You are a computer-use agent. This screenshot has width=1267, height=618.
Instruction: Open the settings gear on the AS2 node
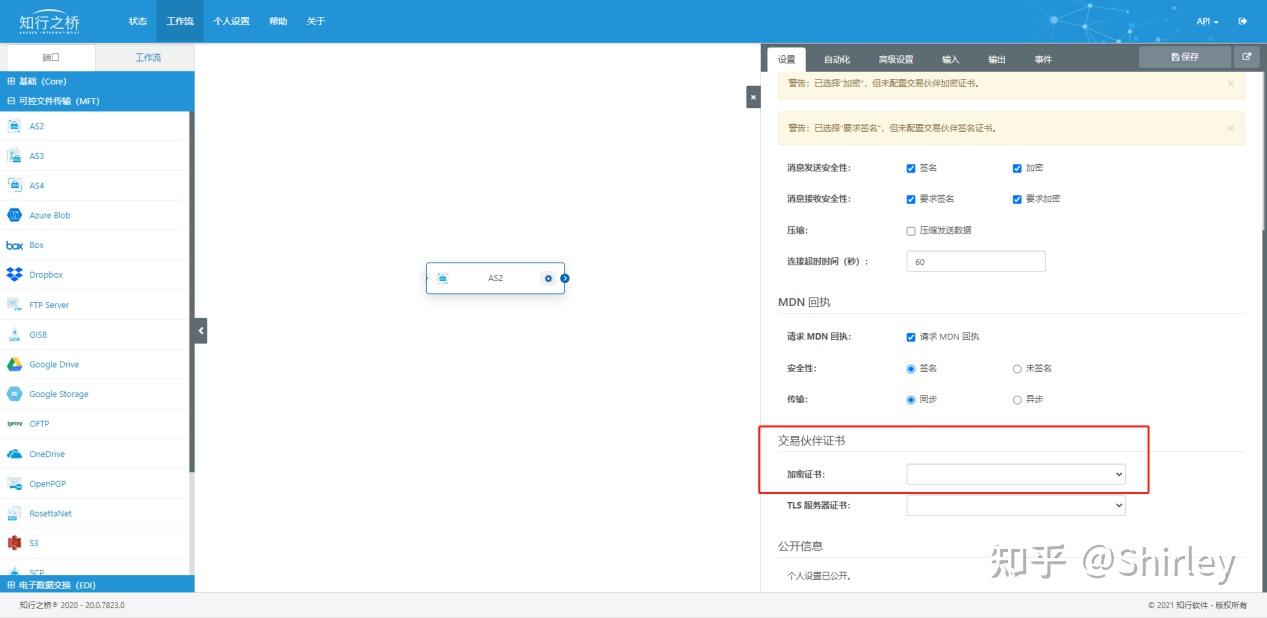[x=548, y=278]
